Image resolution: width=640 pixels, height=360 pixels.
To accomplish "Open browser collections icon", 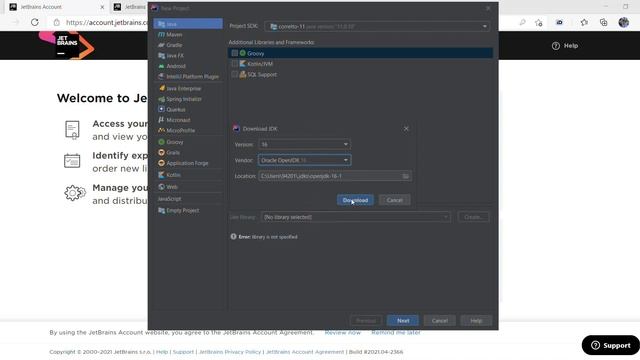I will (604, 22).
